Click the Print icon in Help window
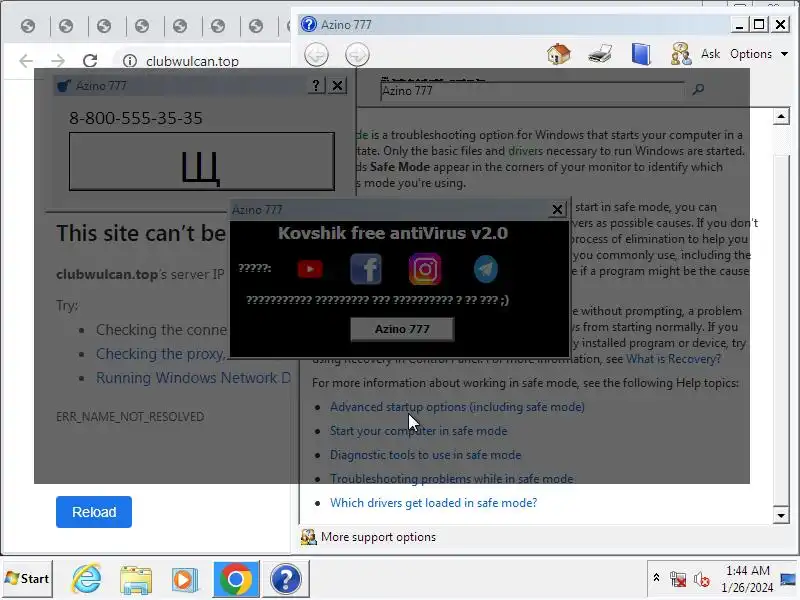 600,54
